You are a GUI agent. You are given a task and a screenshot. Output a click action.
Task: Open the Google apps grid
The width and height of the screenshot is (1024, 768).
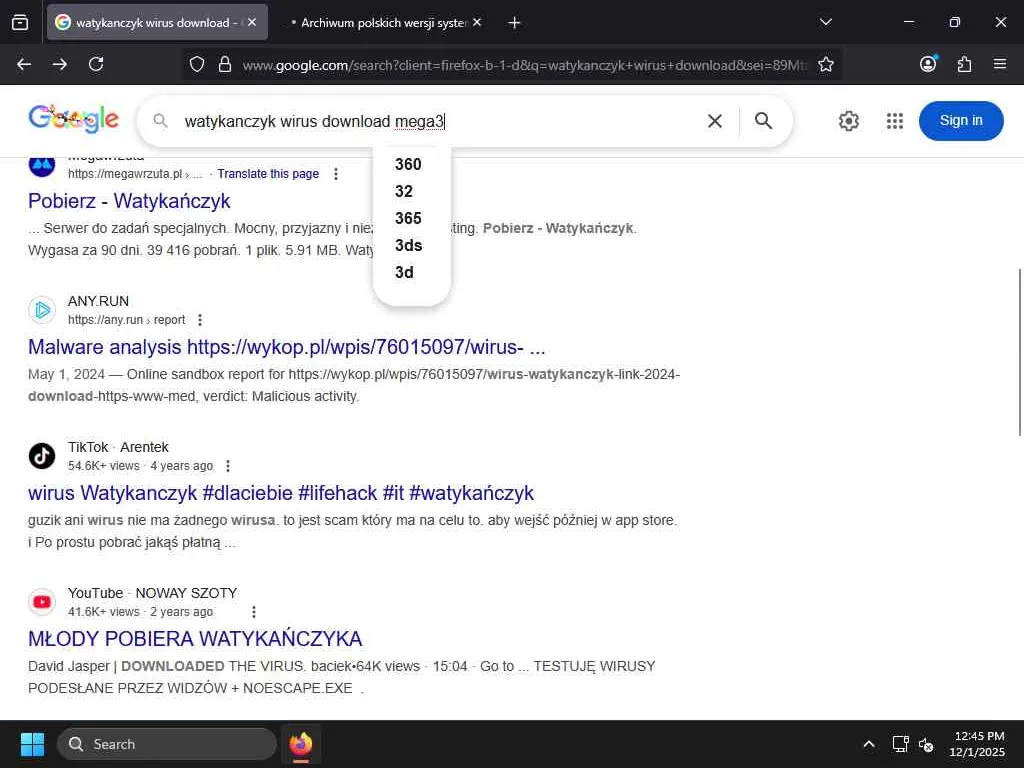pyautogui.click(x=895, y=121)
